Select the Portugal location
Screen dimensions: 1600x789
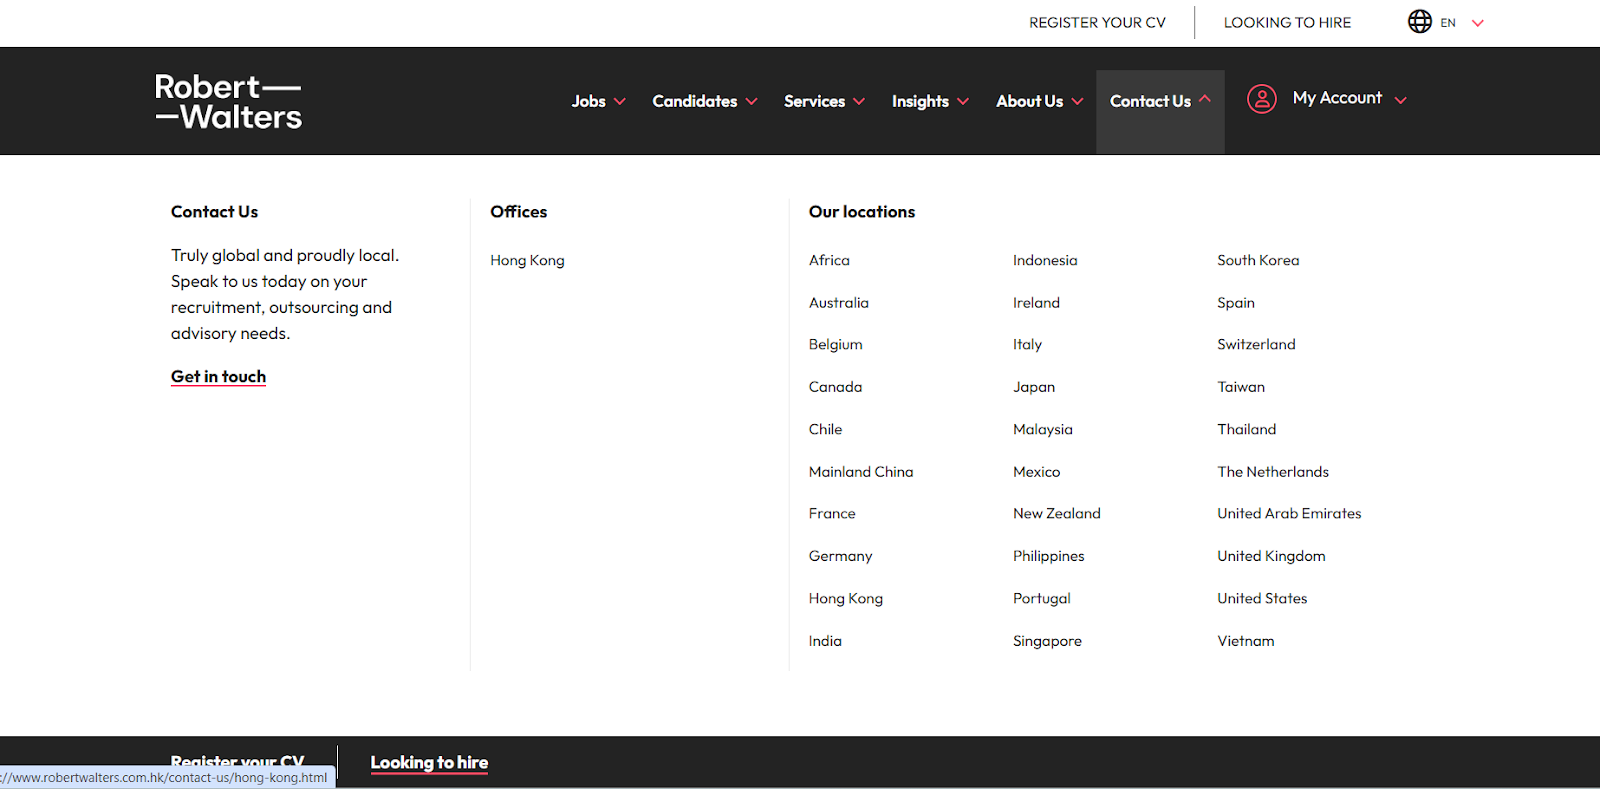1041,598
